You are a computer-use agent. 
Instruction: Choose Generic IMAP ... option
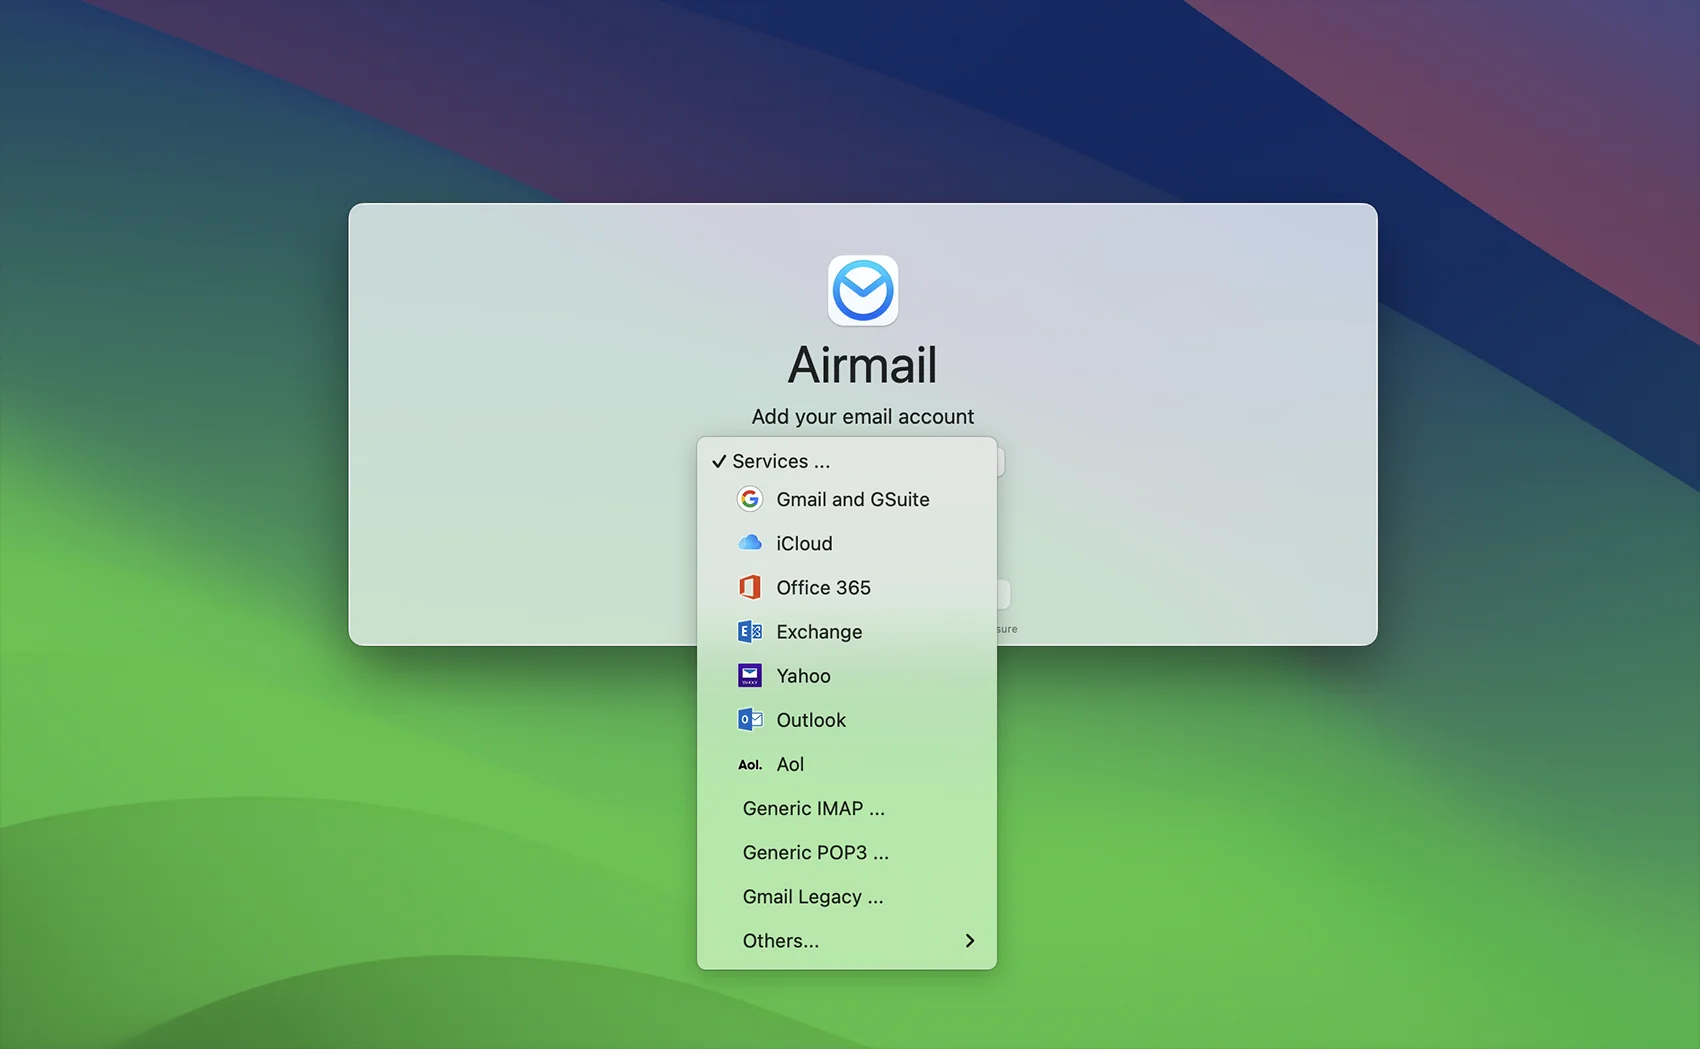click(847, 808)
